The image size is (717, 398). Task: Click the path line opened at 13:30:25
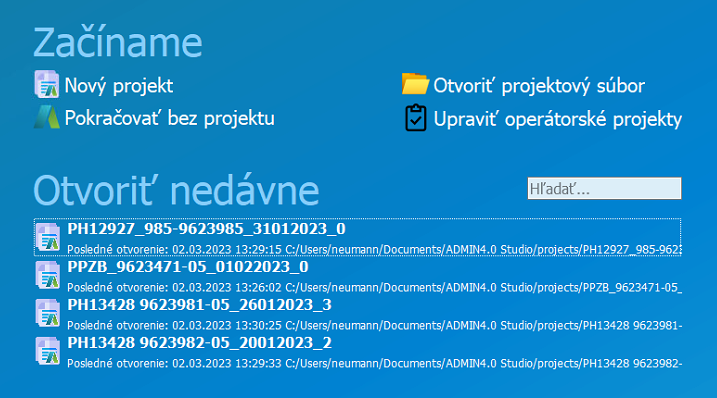point(375,326)
